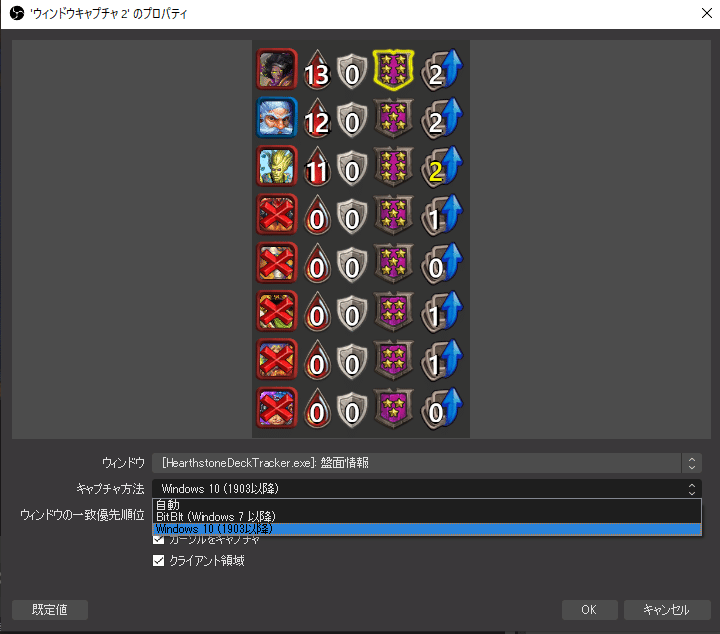This screenshot has width=720, height=634.
Task: Click the ウィンドウの一致優先順位 label
Action: point(82,515)
